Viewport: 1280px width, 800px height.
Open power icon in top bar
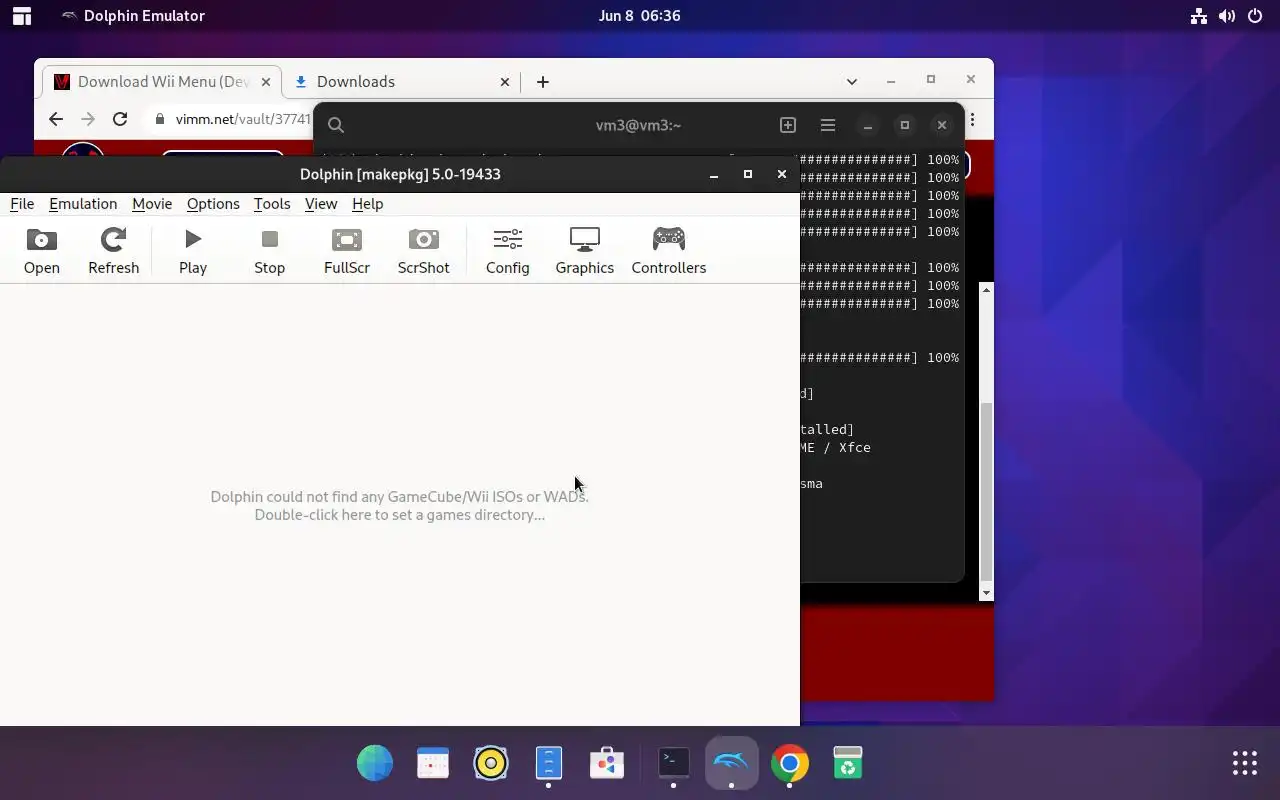(1255, 16)
